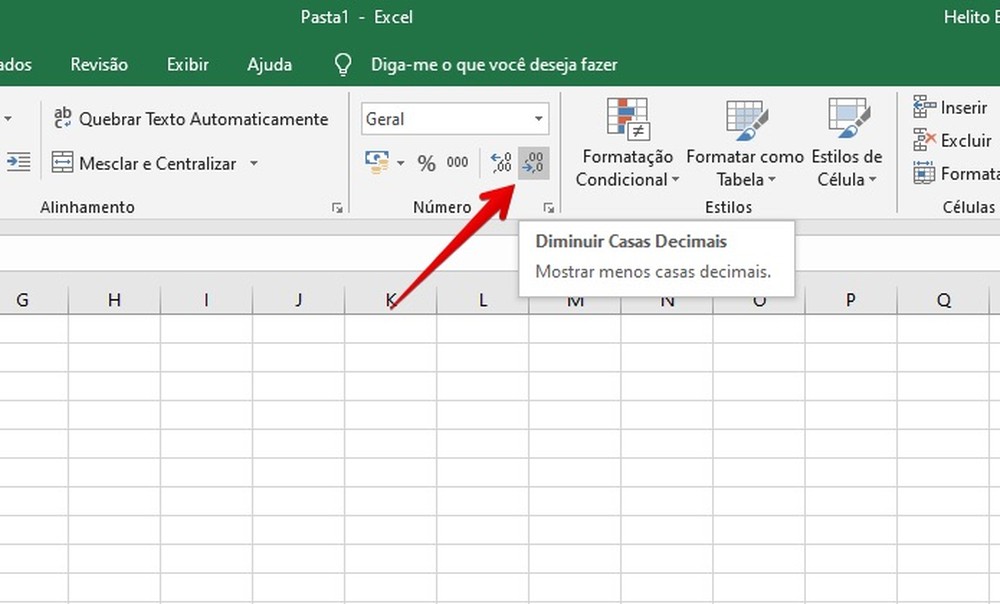The width and height of the screenshot is (1000, 604).
Task: Apply accounting number format currency icon
Action: (x=378, y=162)
